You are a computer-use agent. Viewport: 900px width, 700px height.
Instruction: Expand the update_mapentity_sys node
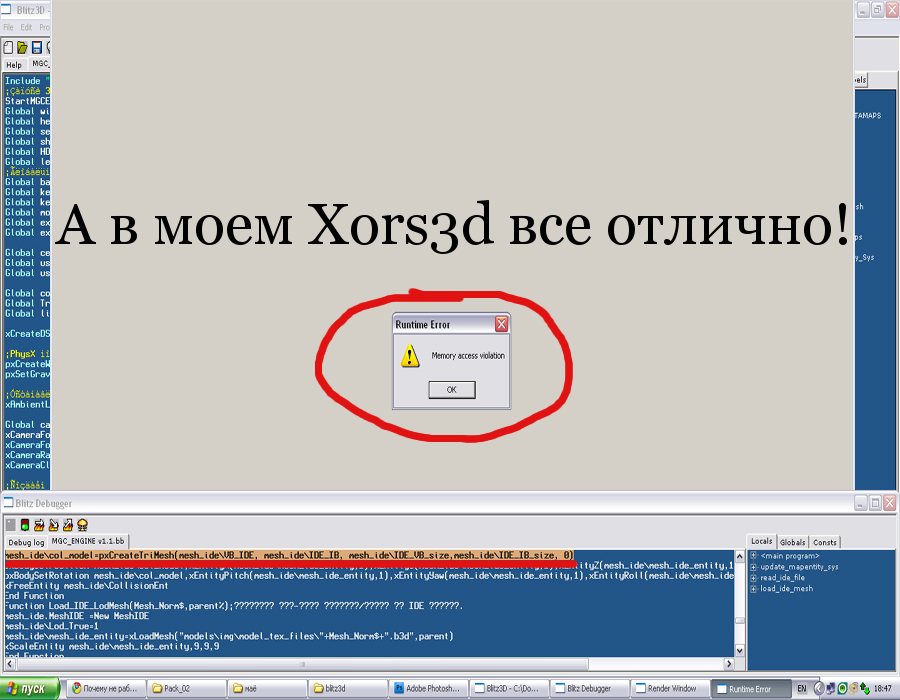pyautogui.click(x=754, y=567)
